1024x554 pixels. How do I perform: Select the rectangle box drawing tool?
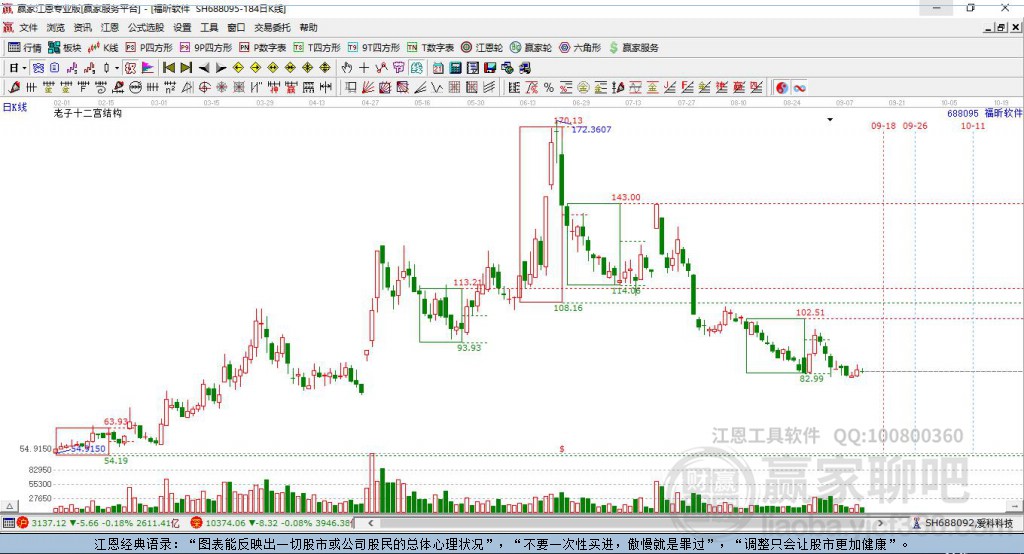[350, 87]
